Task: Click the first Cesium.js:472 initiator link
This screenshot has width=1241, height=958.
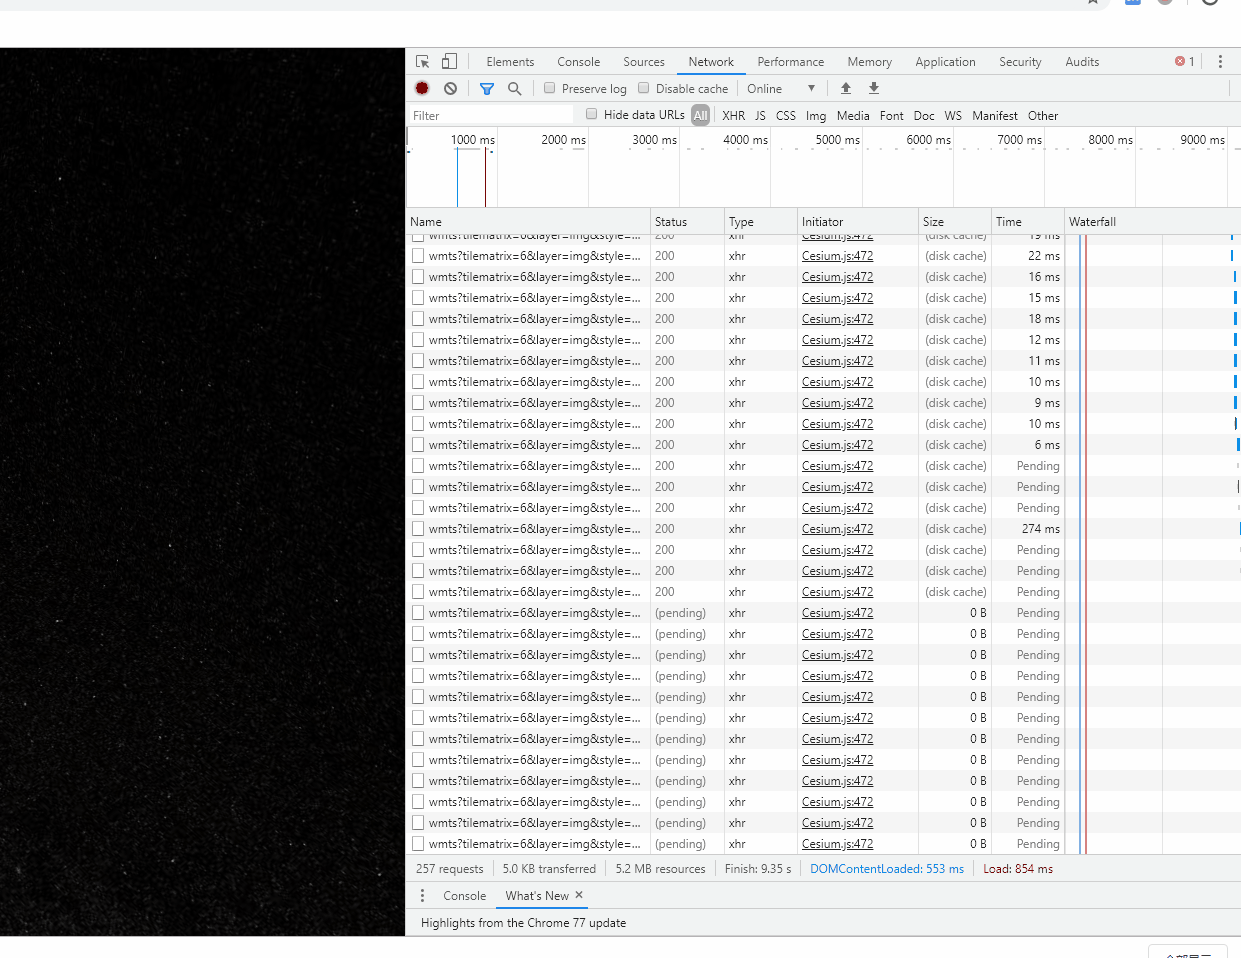Action: tap(837, 256)
